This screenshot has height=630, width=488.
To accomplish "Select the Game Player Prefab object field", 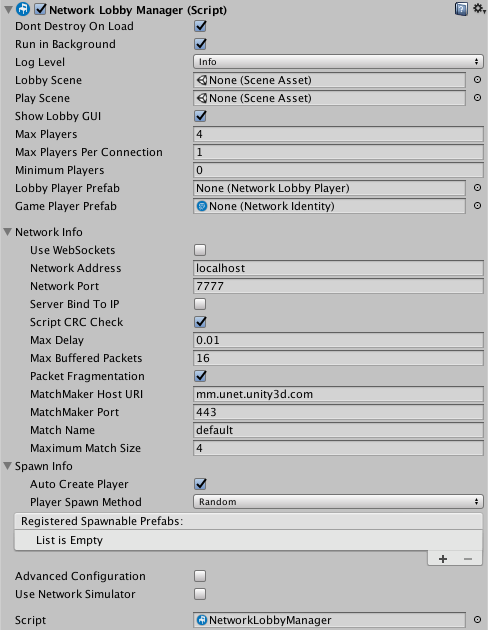I will pos(329,206).
